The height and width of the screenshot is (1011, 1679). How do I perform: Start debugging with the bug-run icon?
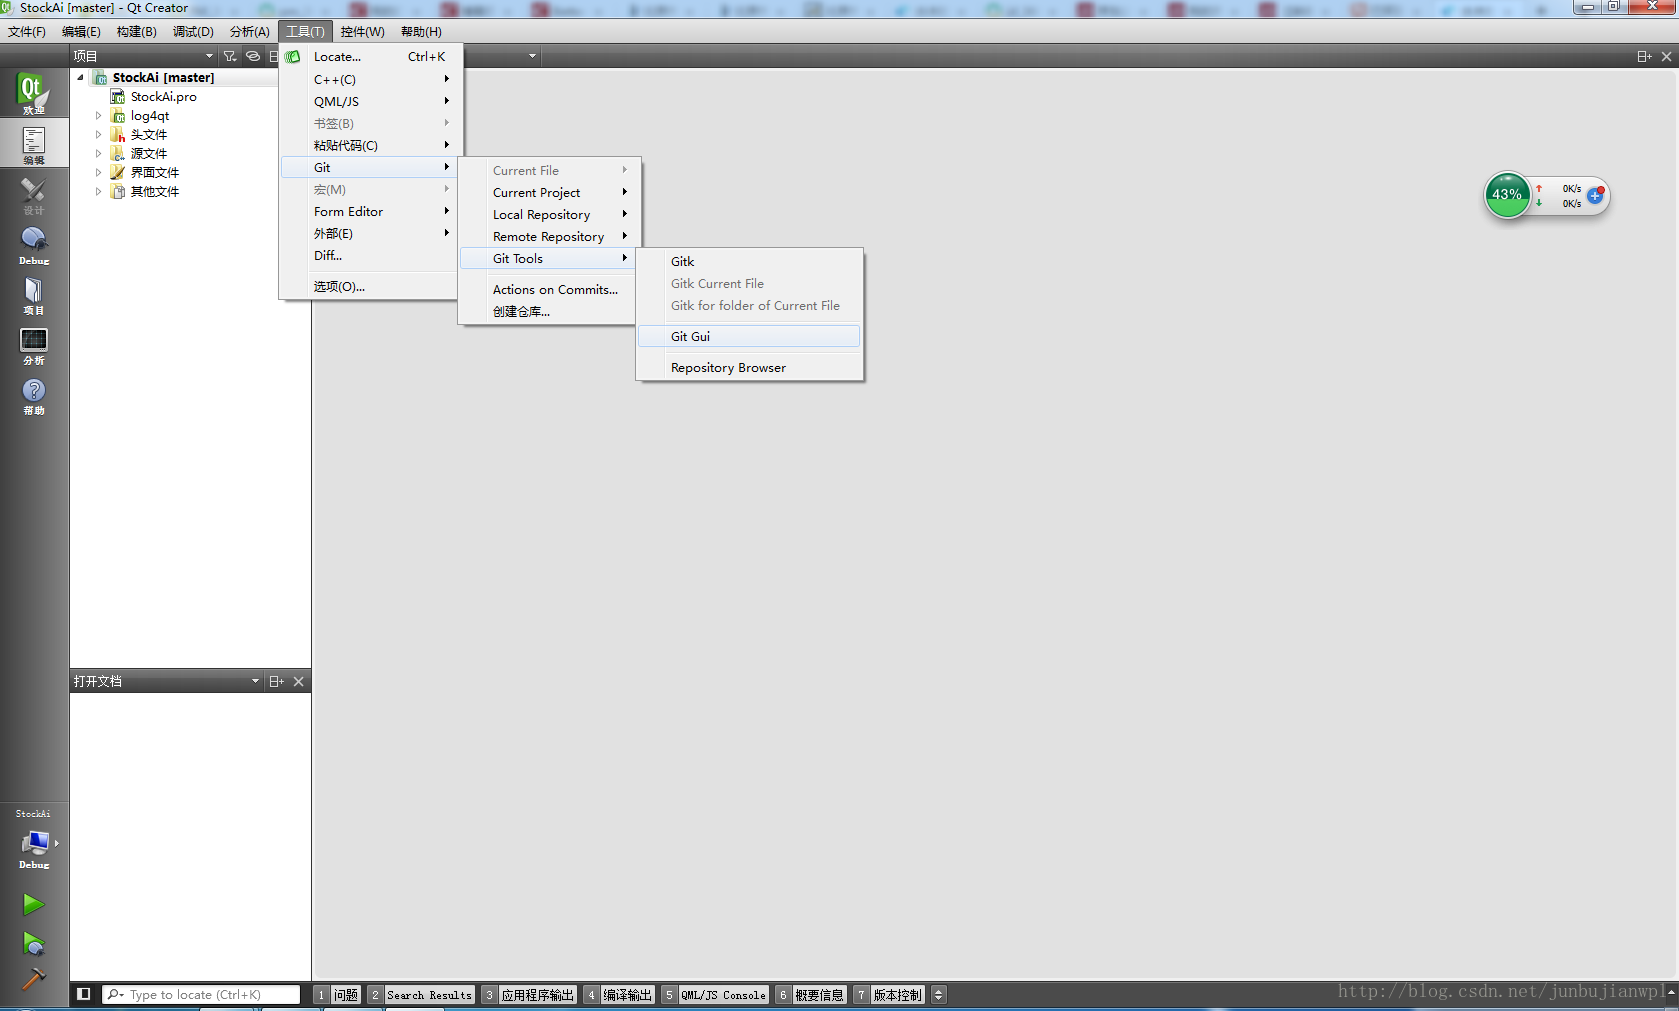click(x=33, y=943)
